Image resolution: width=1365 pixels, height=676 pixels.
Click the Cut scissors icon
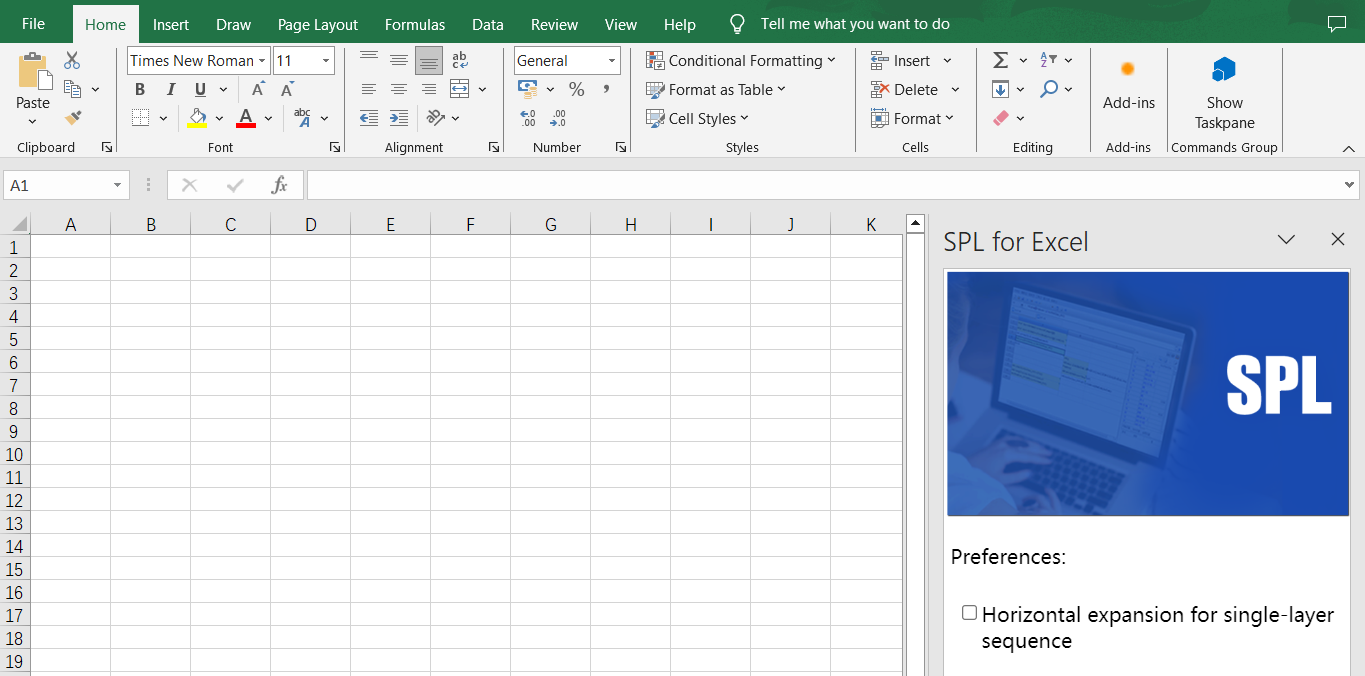pos(72,61)
